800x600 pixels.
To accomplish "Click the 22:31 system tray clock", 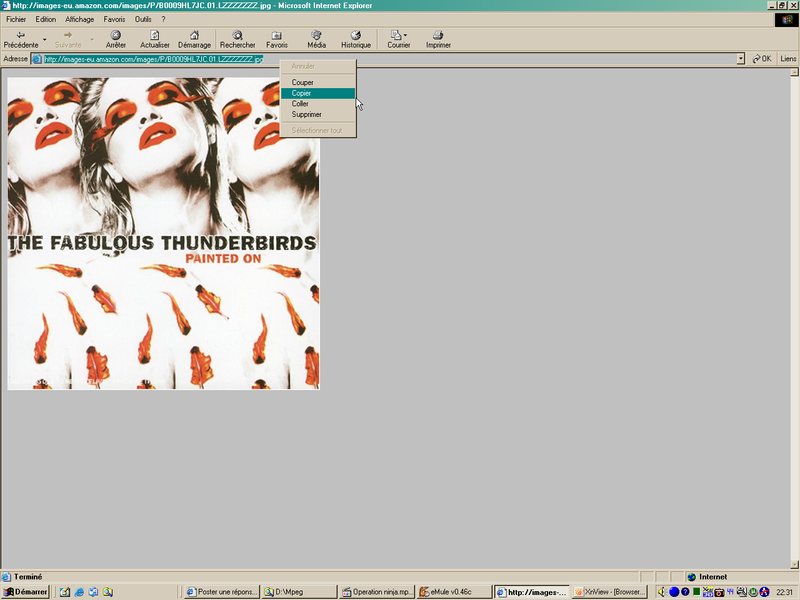I will click(784, 592).
